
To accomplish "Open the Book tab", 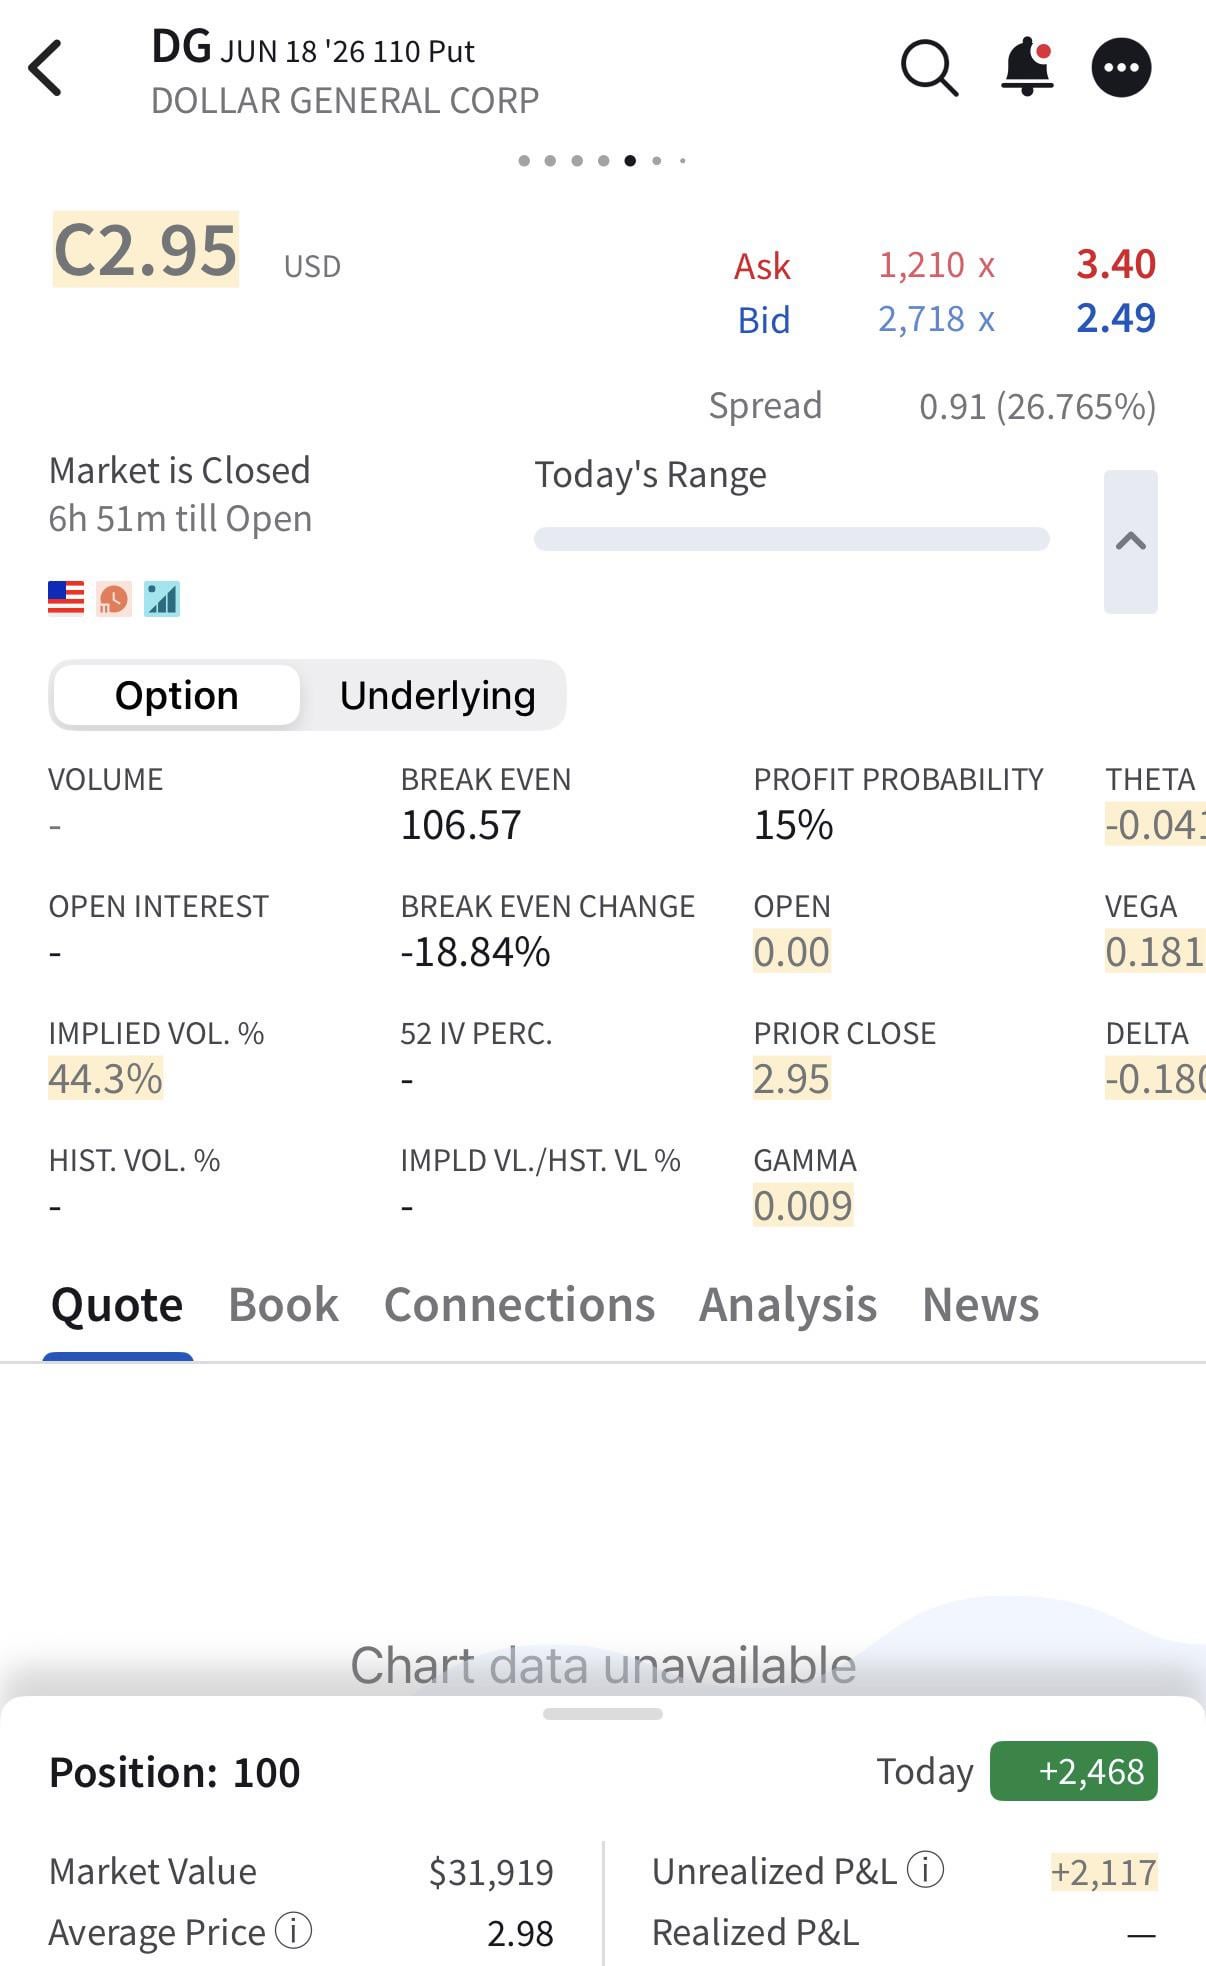I will click(283, 1304).
